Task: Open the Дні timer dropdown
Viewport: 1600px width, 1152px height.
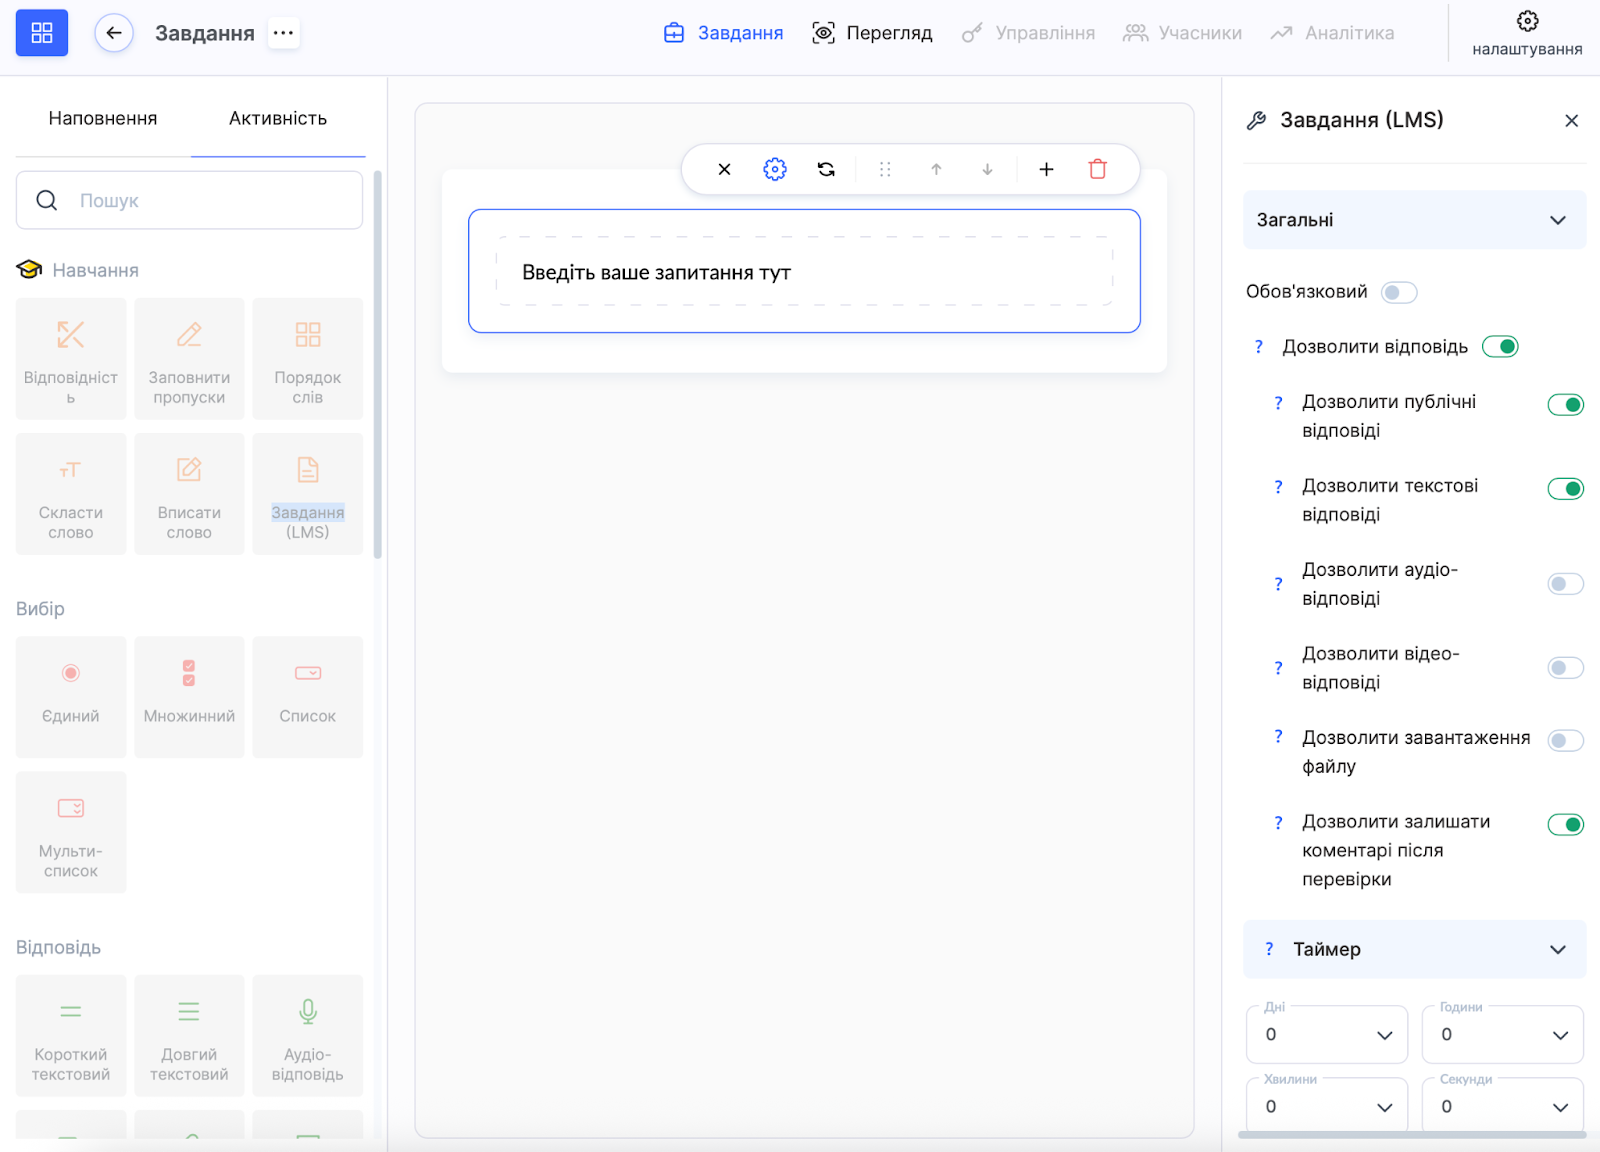Action: point(1327,1035)
